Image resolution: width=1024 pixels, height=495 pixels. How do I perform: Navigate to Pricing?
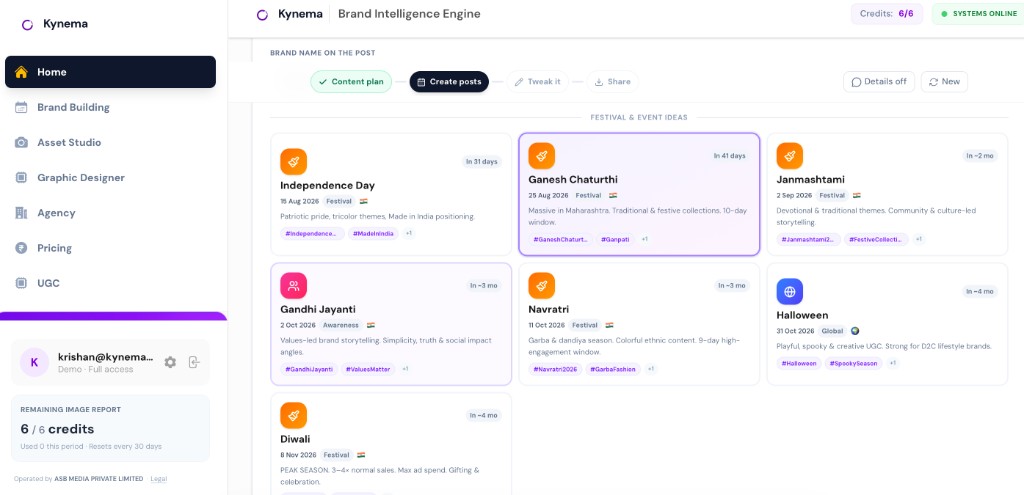click(110, 248)
